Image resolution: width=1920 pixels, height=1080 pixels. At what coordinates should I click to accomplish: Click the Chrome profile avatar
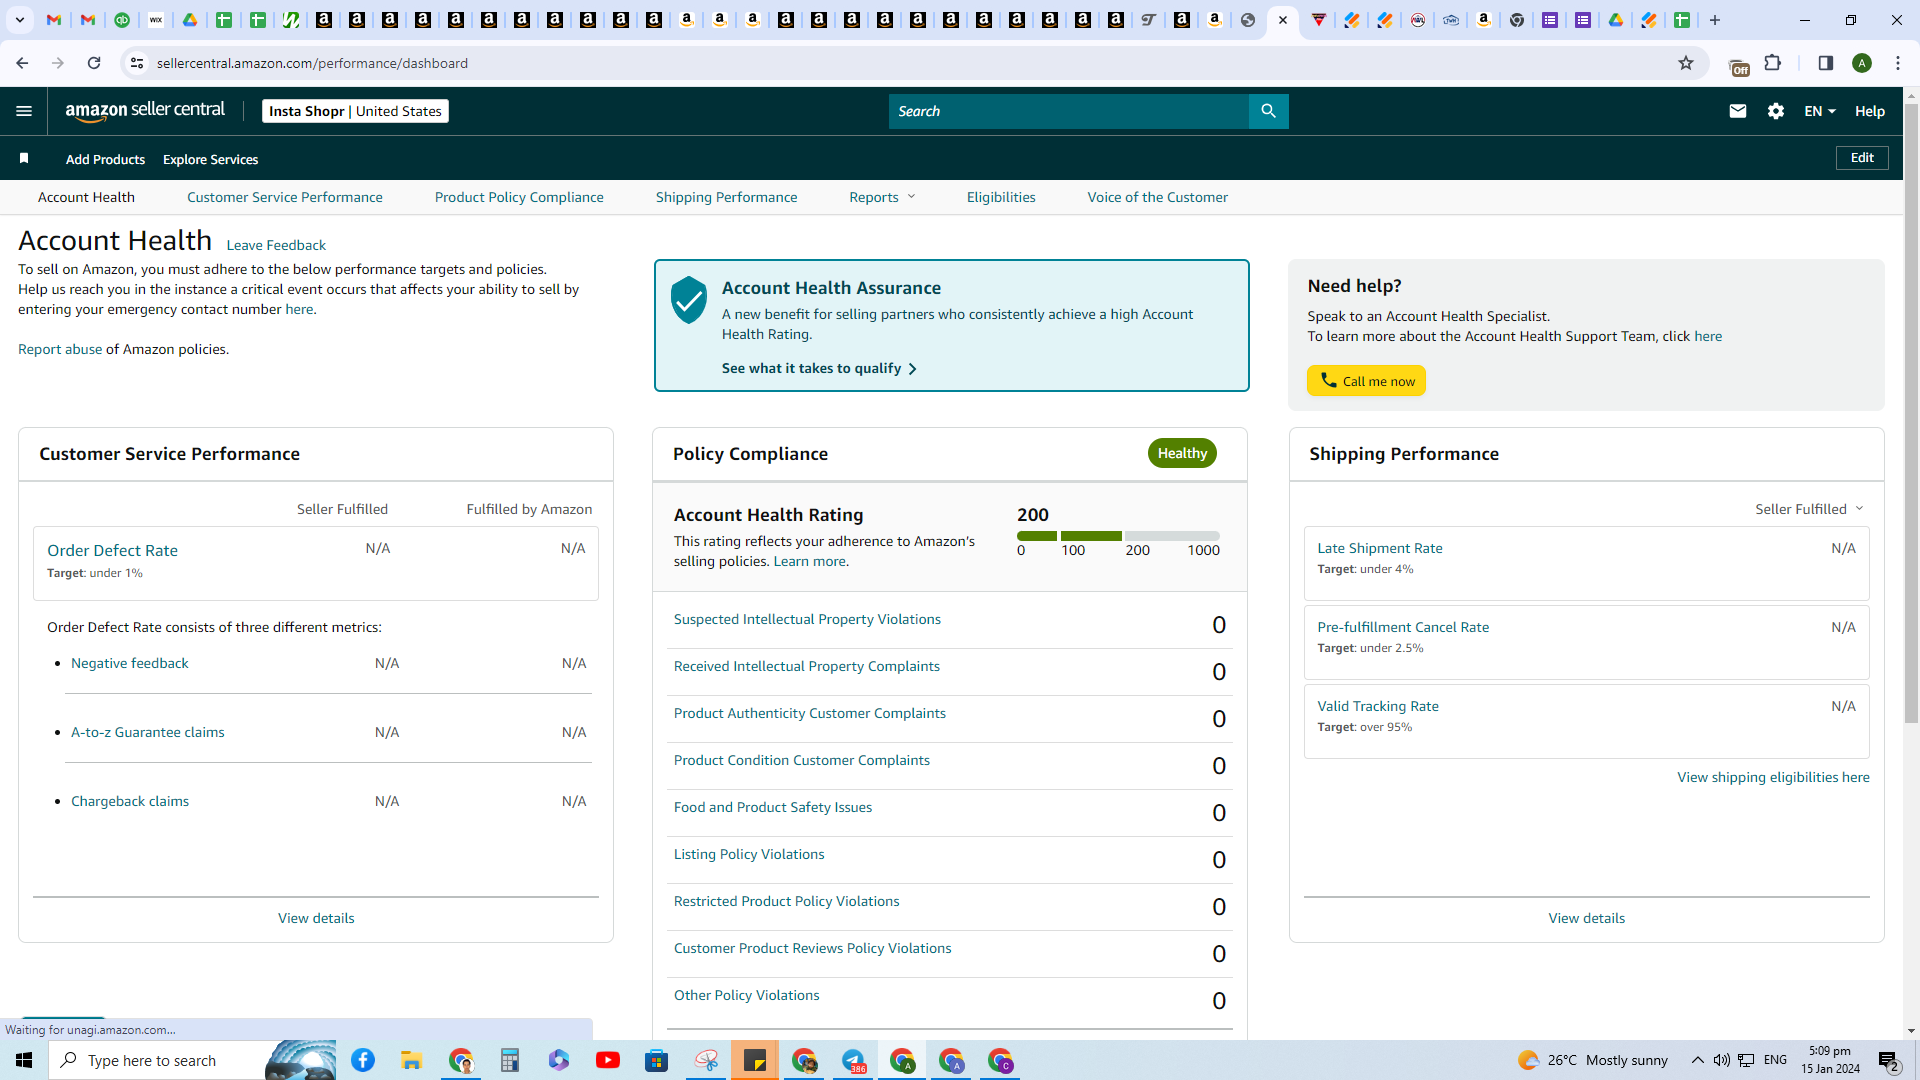[1862, 63]
